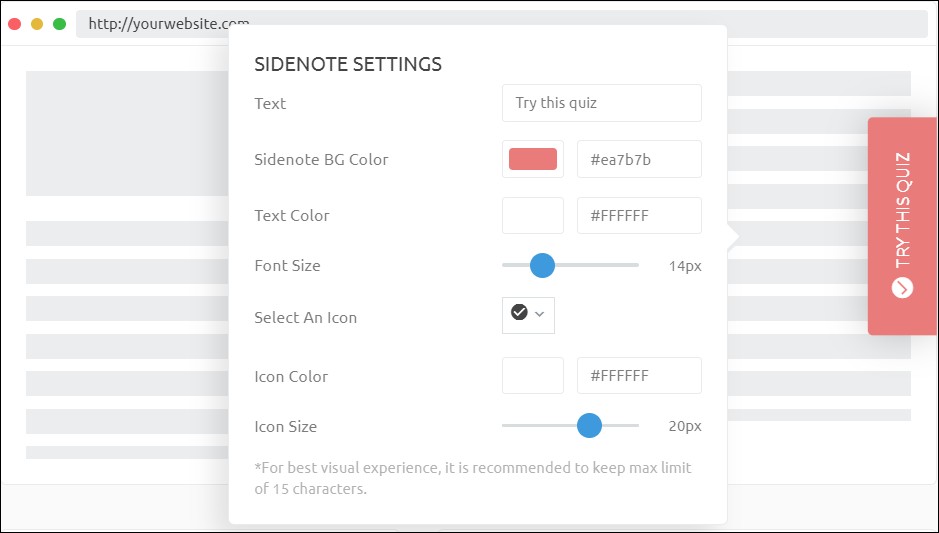The image size is (939, 533).
Task: Click the green window dot in the mock browser
Action: click(x=60, y=24)
